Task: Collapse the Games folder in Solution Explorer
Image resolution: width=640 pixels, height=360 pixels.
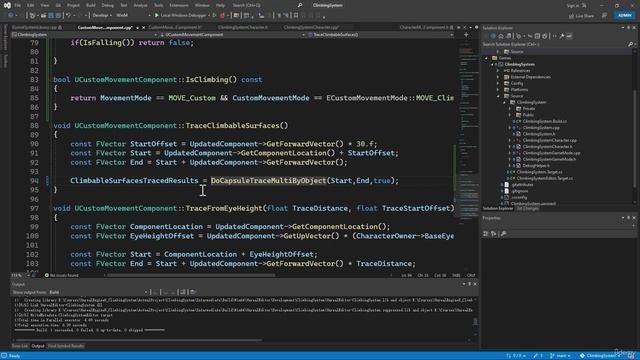Action: point(487,58)
